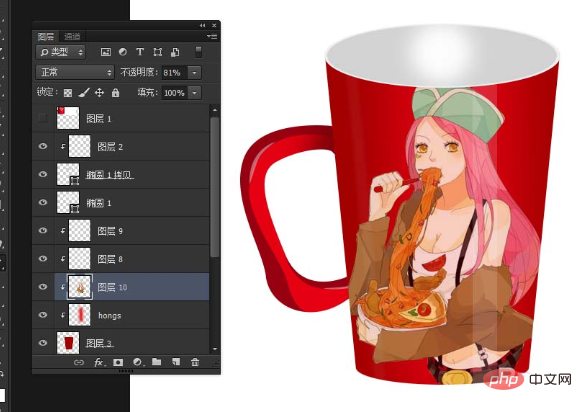Click the 图层 1 layer thumbnail
The width and height of the screenshot is (582, 412).
pyautogui.click(x=68, y=118)
